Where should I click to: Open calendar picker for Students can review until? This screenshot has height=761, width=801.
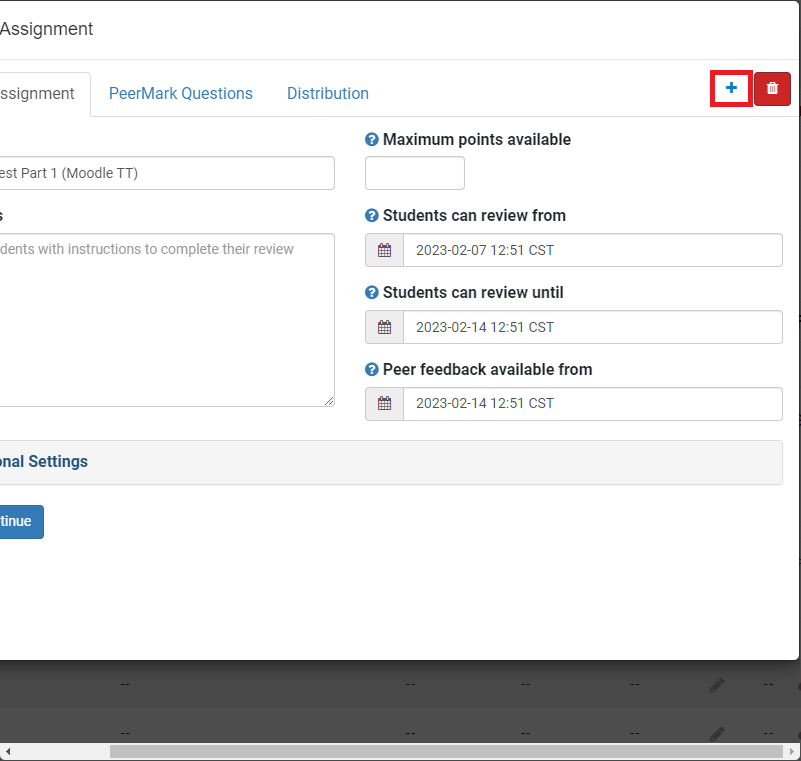tap(383, 326)
